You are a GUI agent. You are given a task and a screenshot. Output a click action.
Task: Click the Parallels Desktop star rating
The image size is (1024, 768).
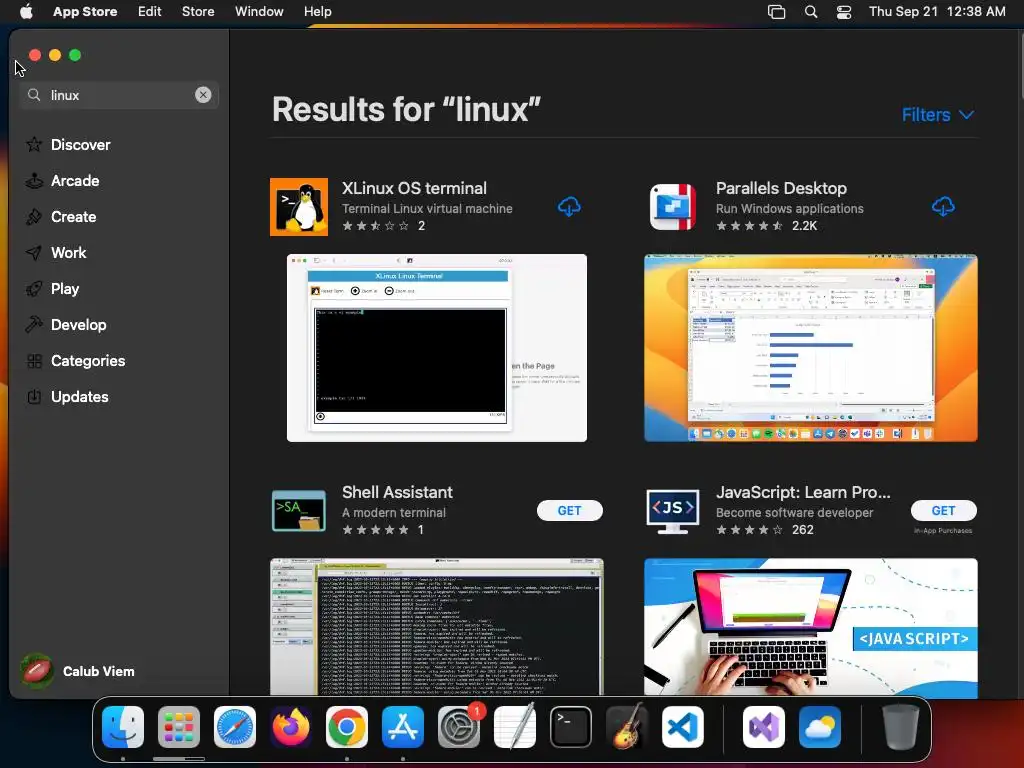click(x=749, y=226)
